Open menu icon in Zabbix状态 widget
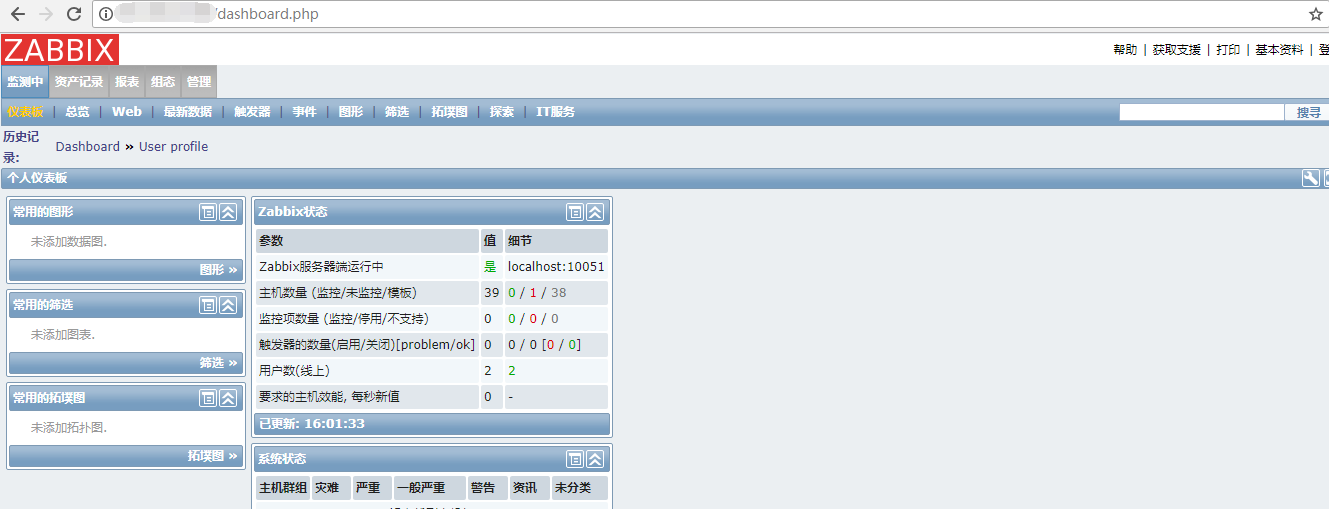This screenshot has height=509, width=1329. [x=575, y=212]
